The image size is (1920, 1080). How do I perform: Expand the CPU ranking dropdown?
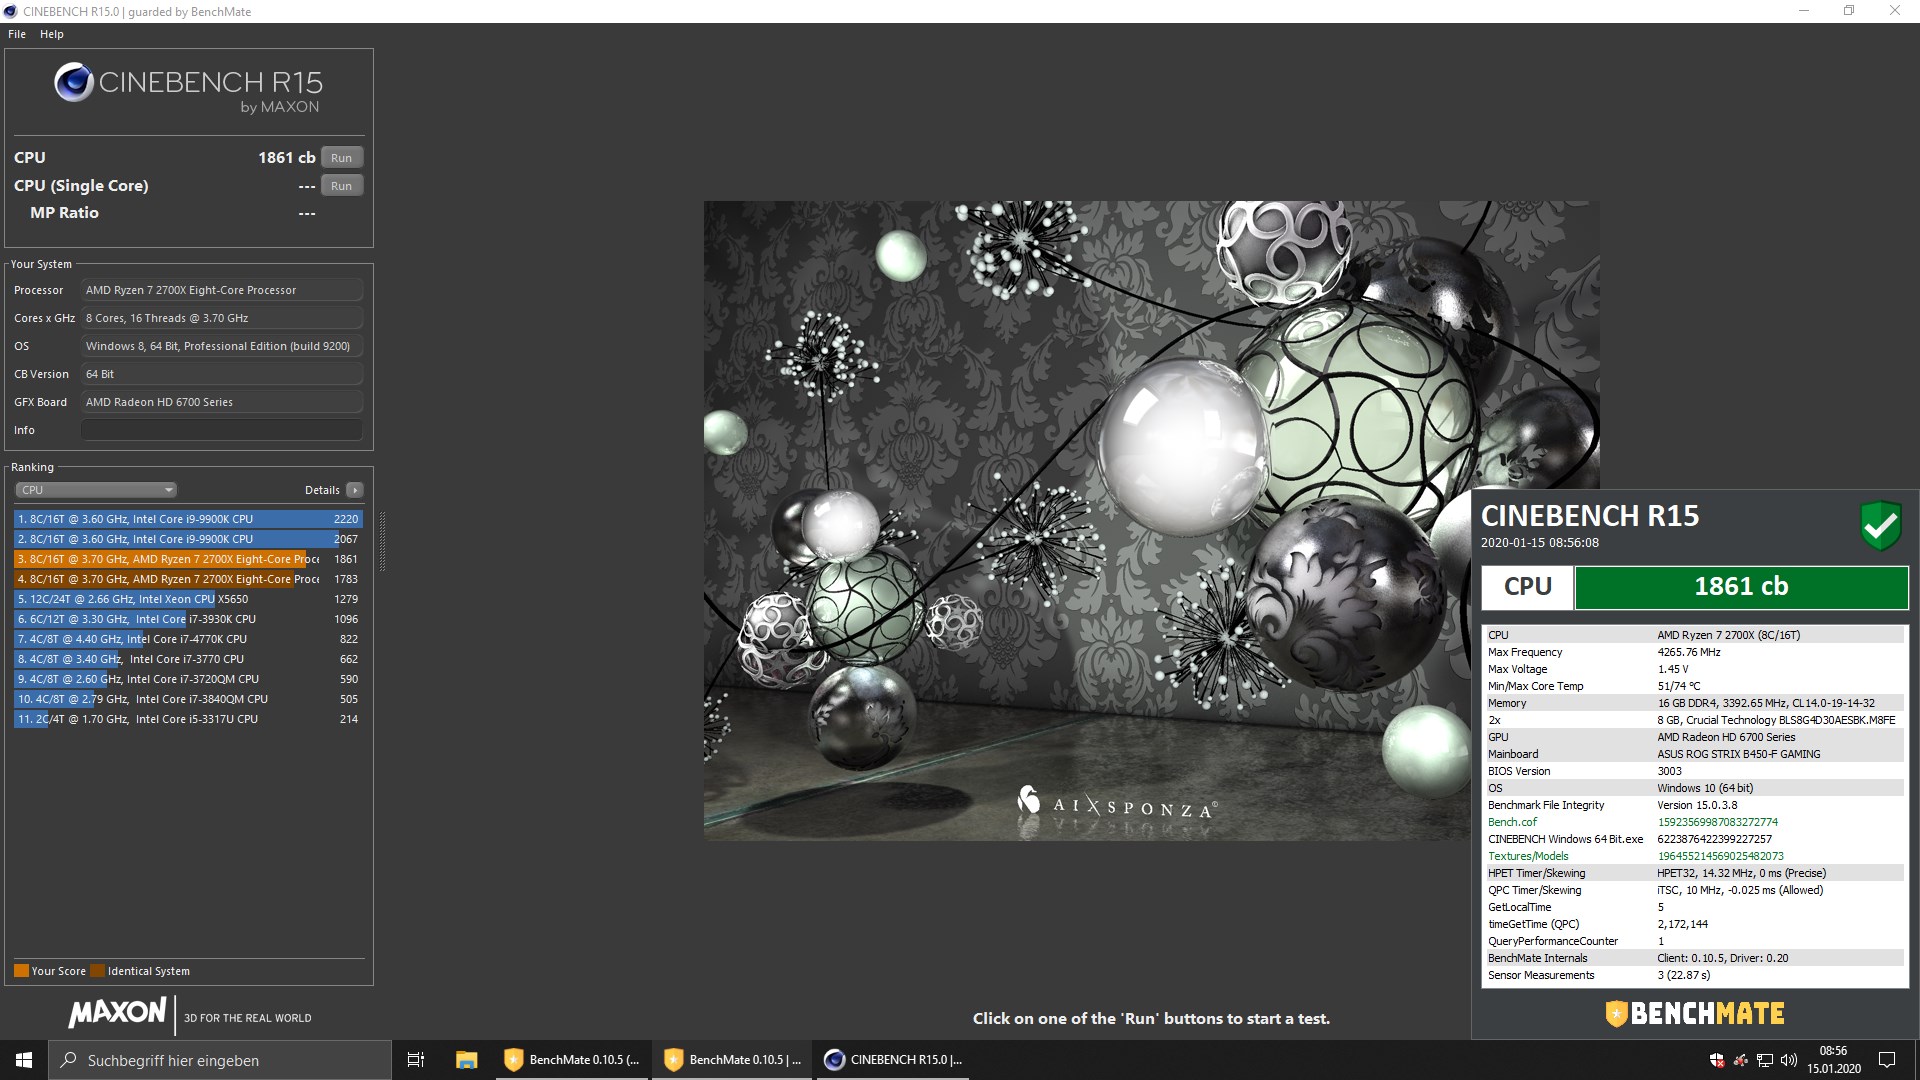point(96,490)
